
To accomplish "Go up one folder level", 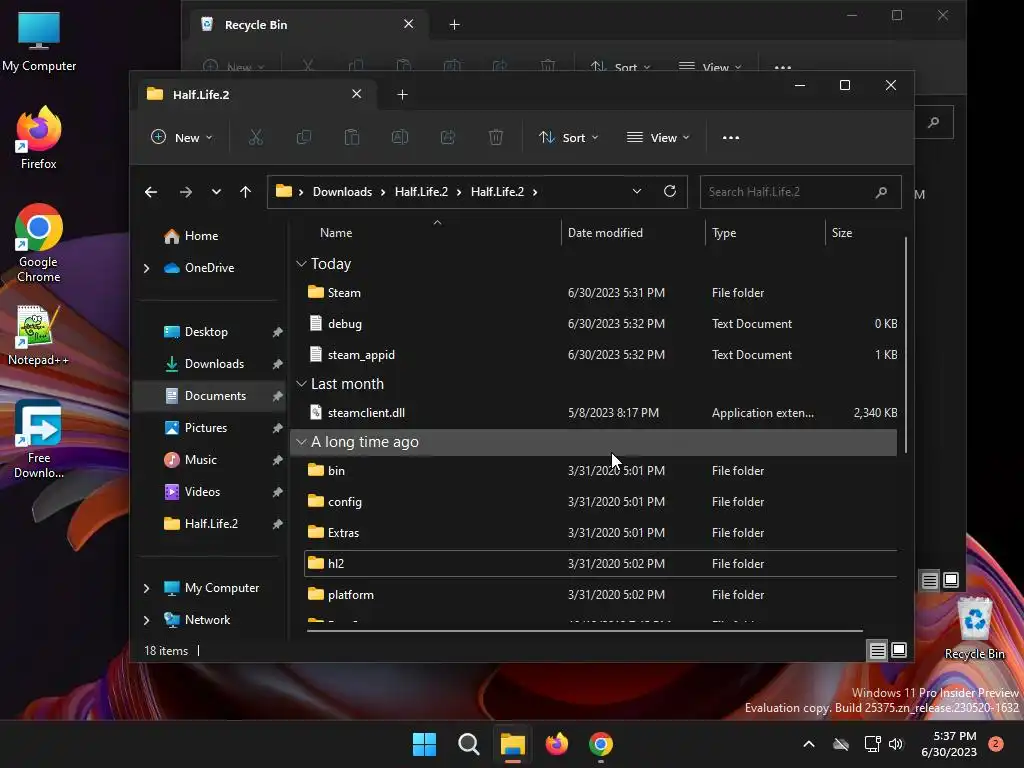I will coord(246,192).
